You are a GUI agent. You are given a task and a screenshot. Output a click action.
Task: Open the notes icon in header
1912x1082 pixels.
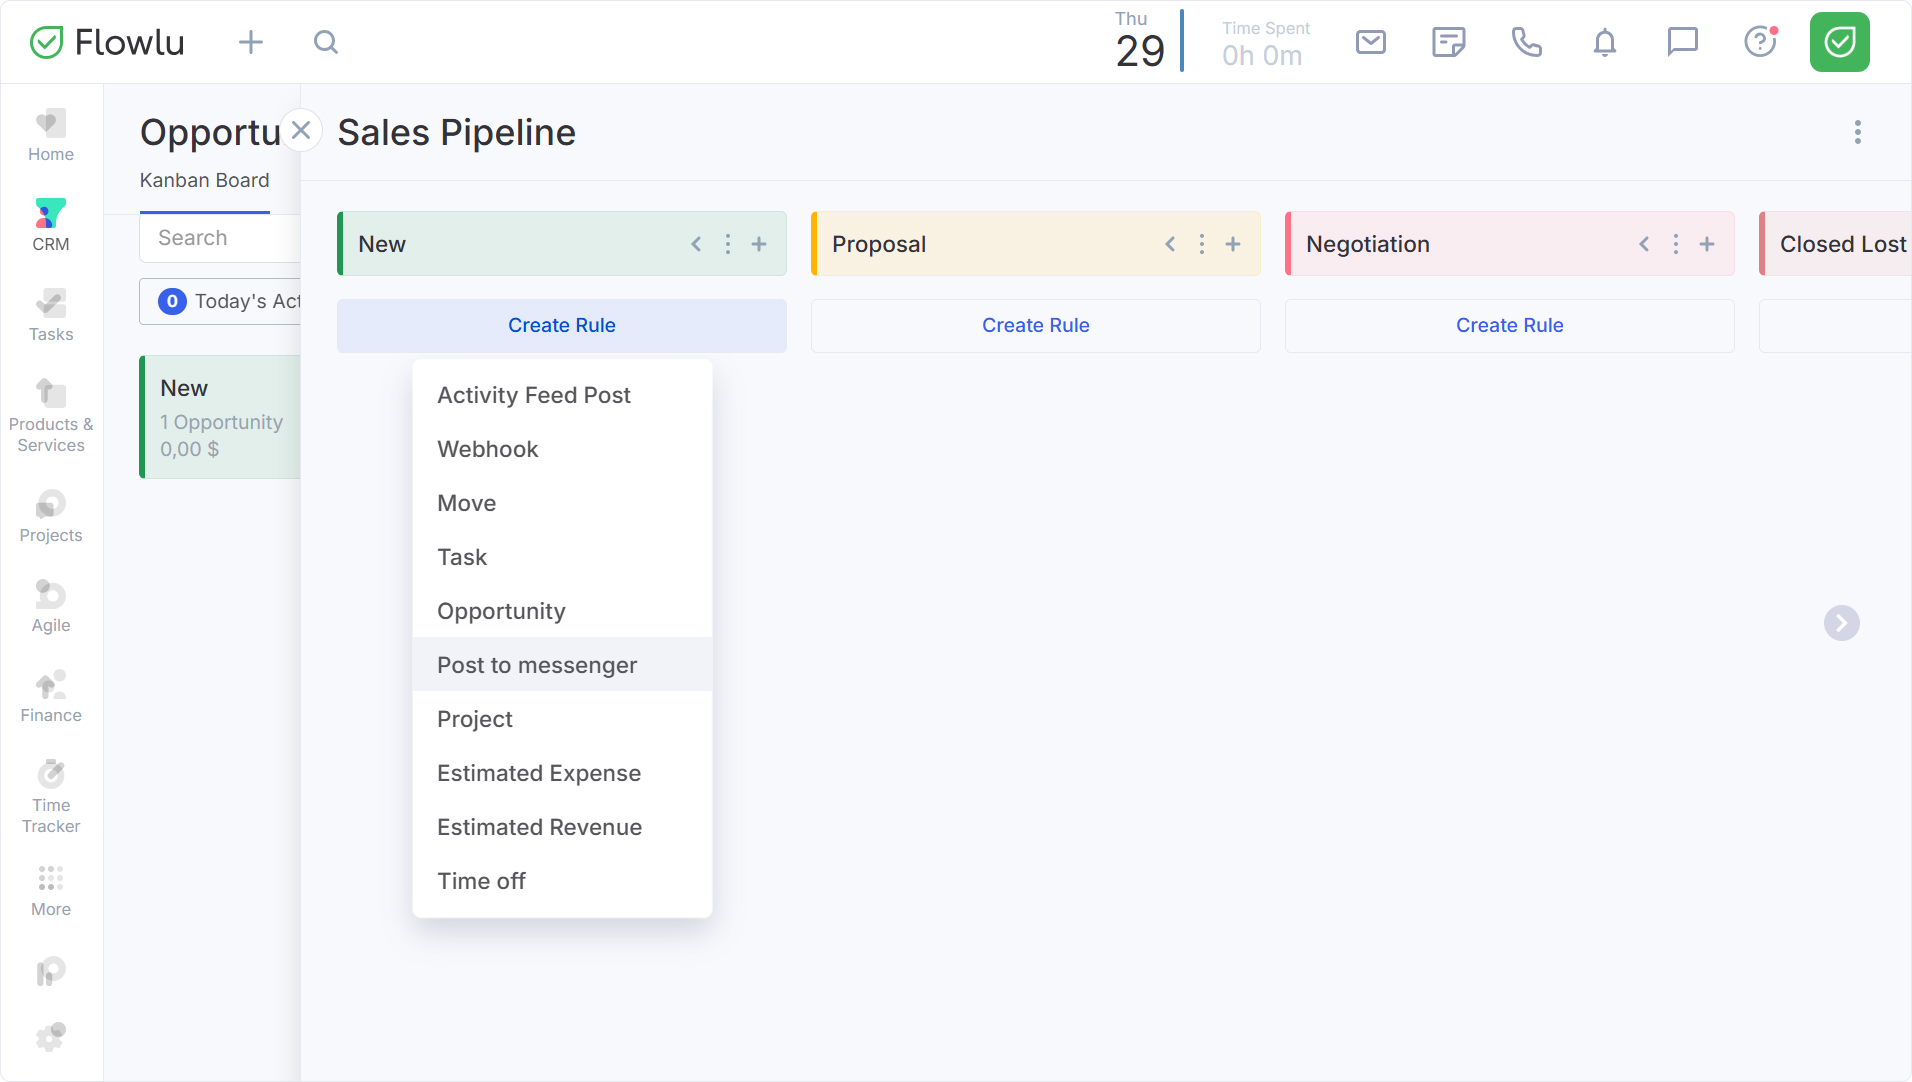(x=1448, y=42)
